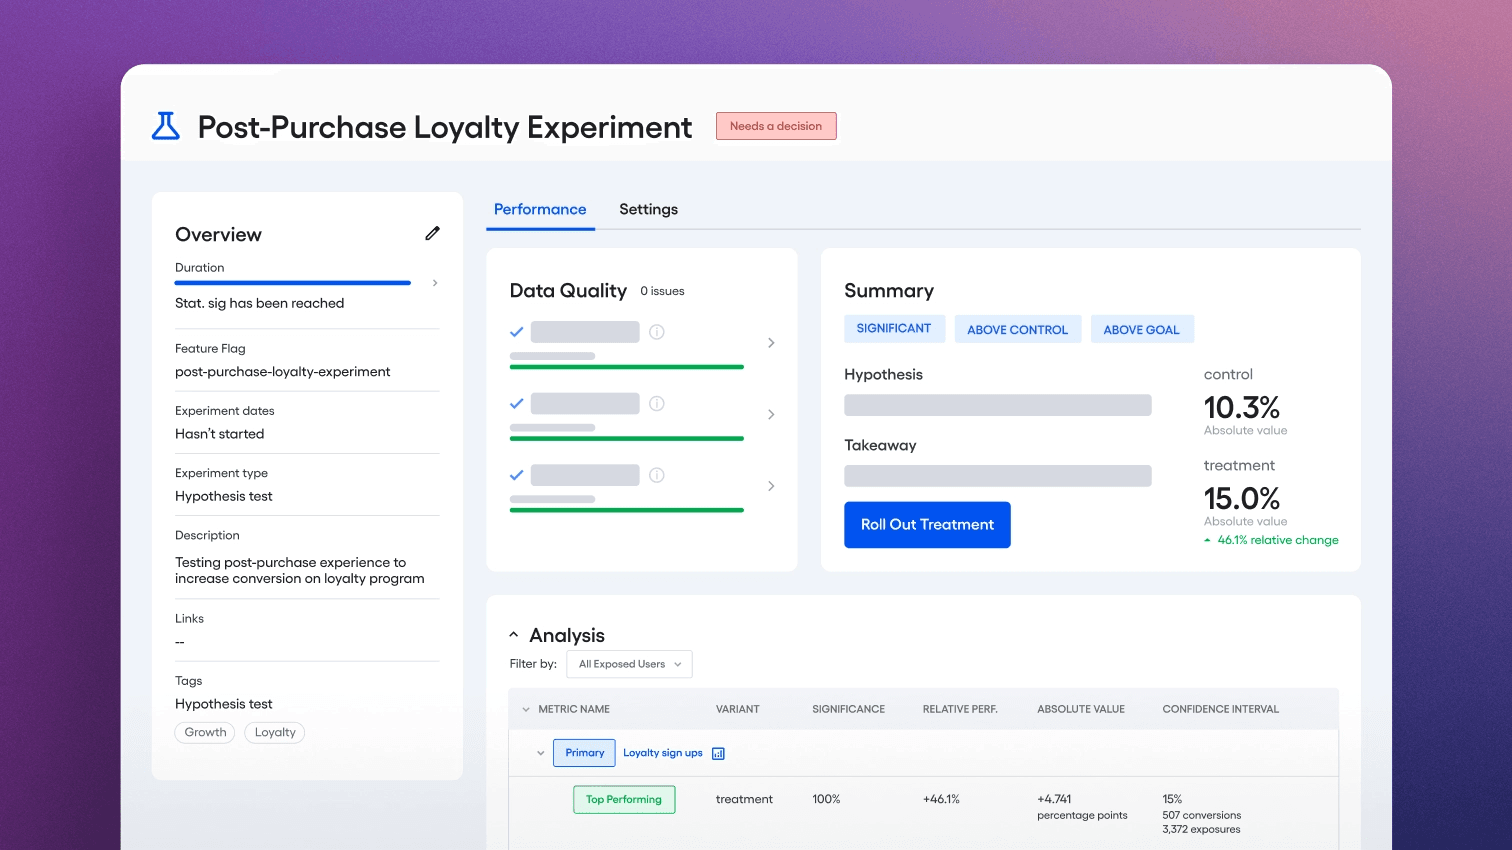
Task: Switch to the Settings tab
Action: point(648,209)
